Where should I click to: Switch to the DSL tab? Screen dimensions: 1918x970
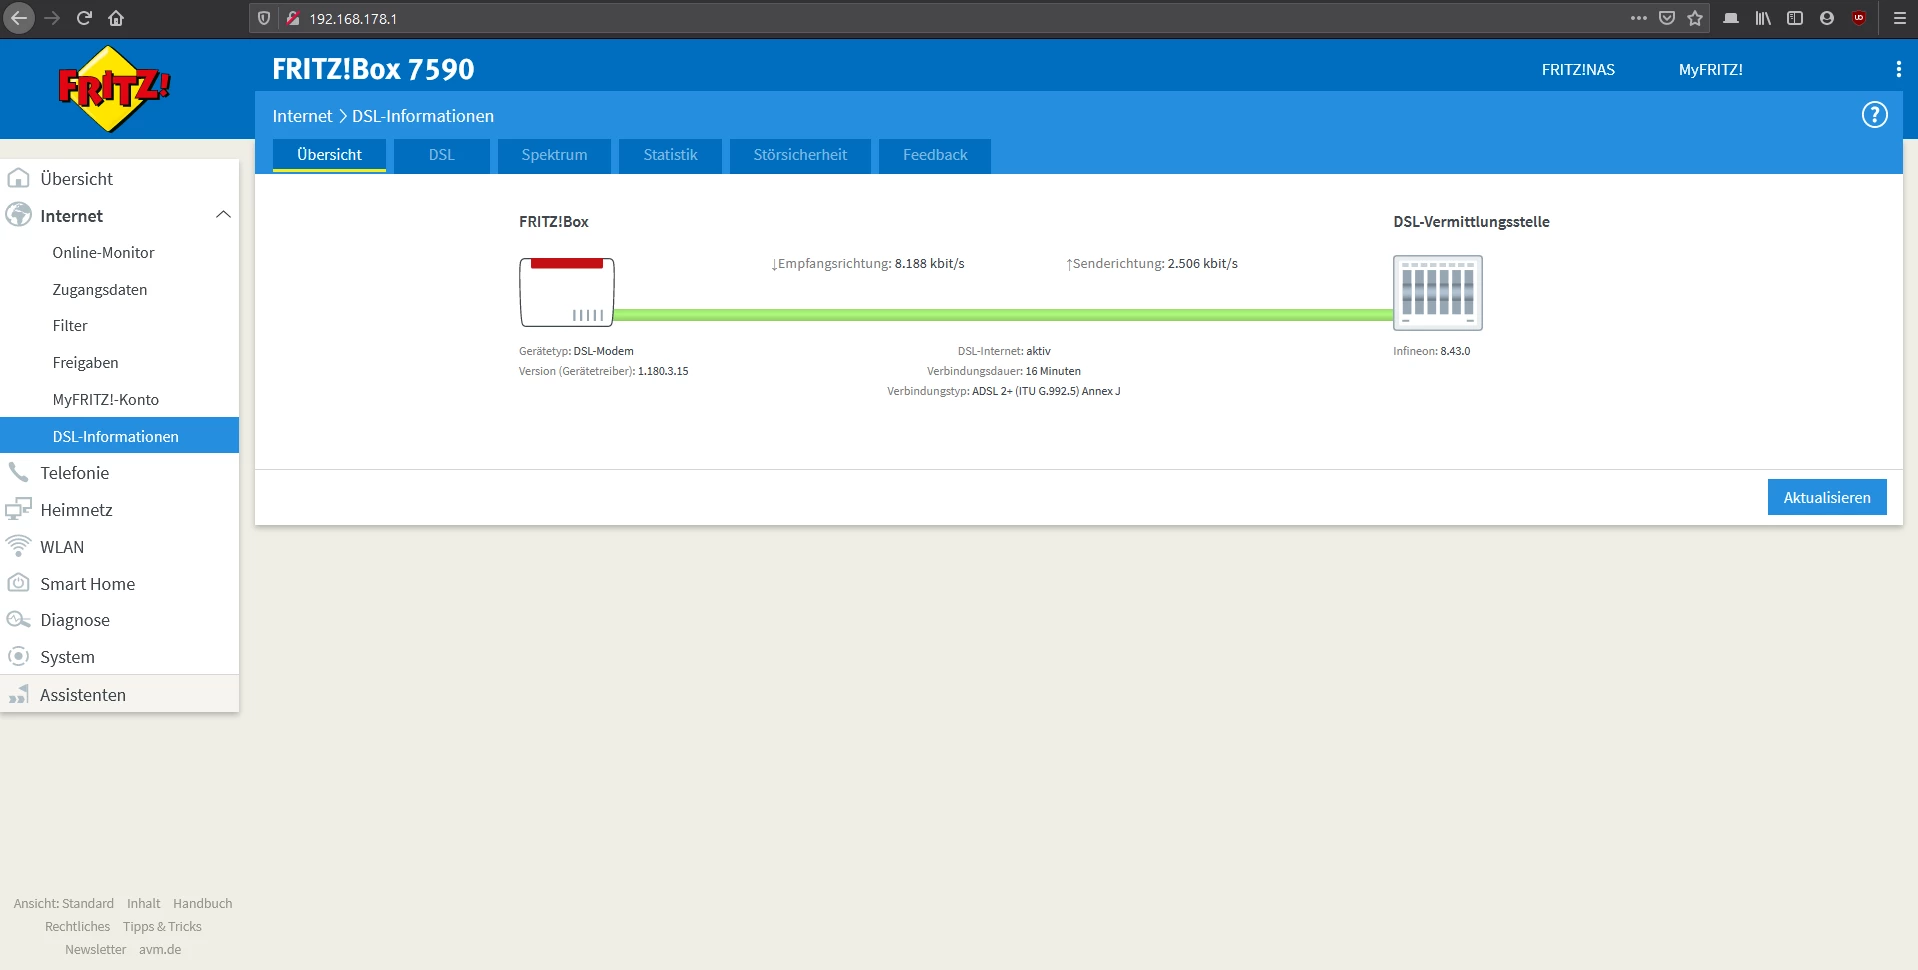coord(442,155)
